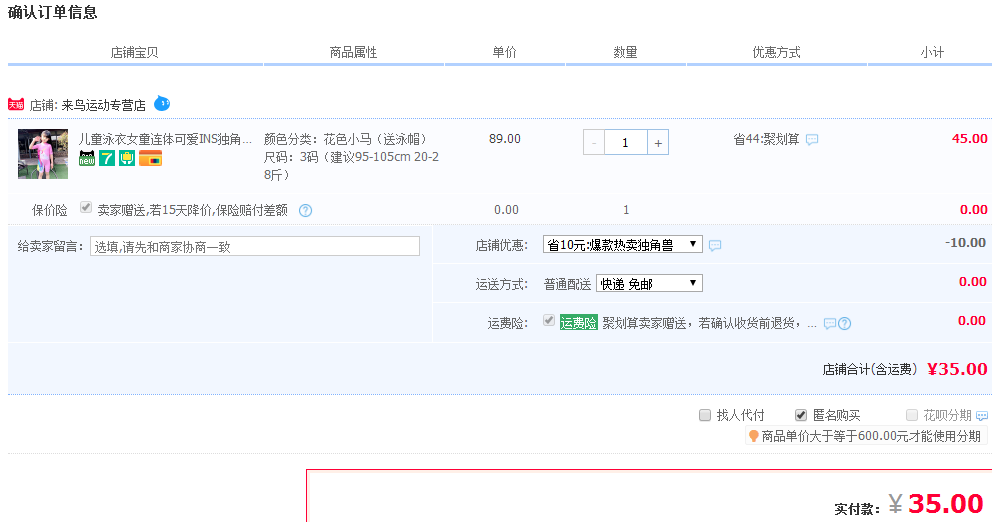Click the 省44:聚划算 discount text

click(x=766, y=139)
